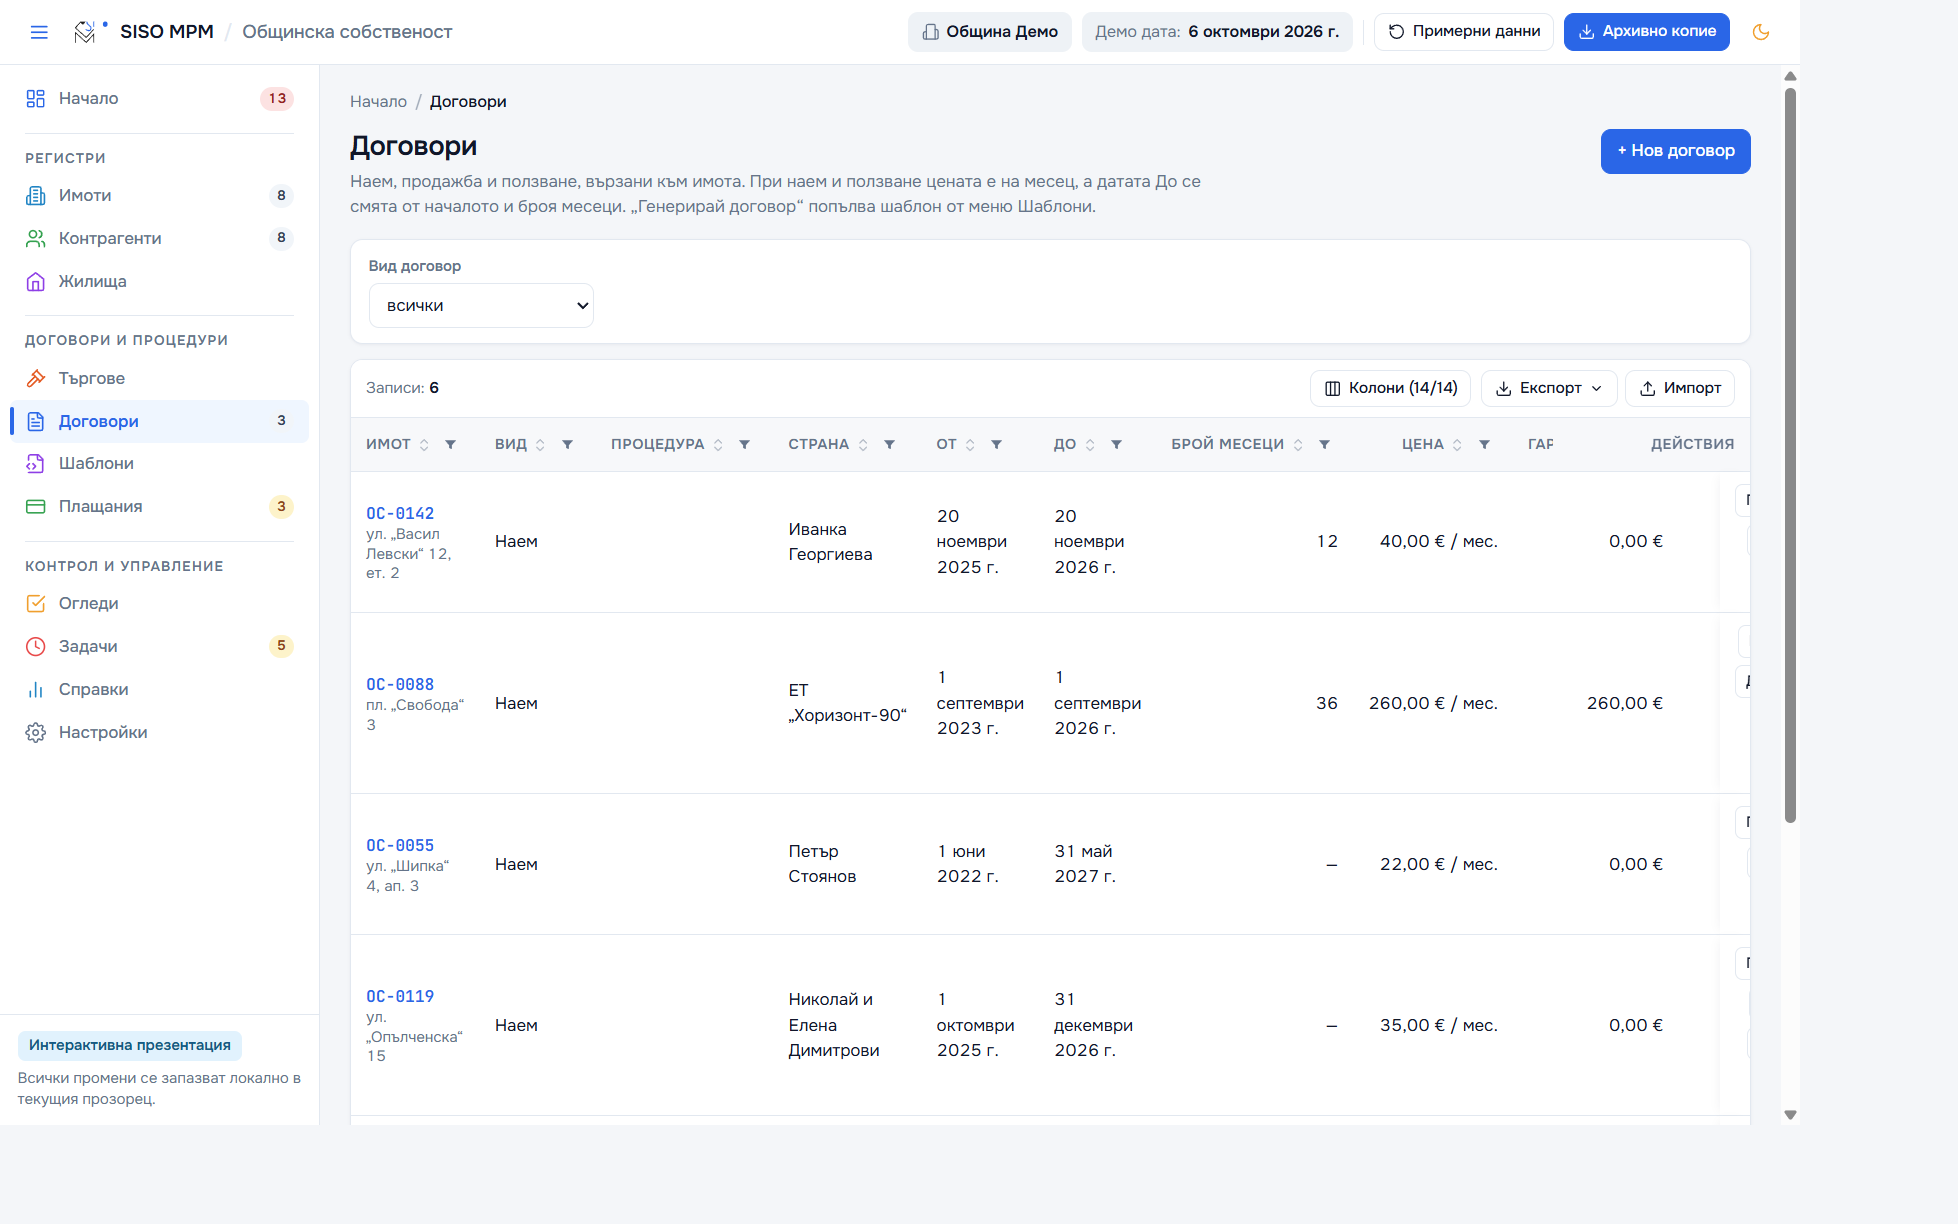Sort the ВИД column using its sort arrows
Viewport: 1958px width, 1224px height.
[540, 445]
